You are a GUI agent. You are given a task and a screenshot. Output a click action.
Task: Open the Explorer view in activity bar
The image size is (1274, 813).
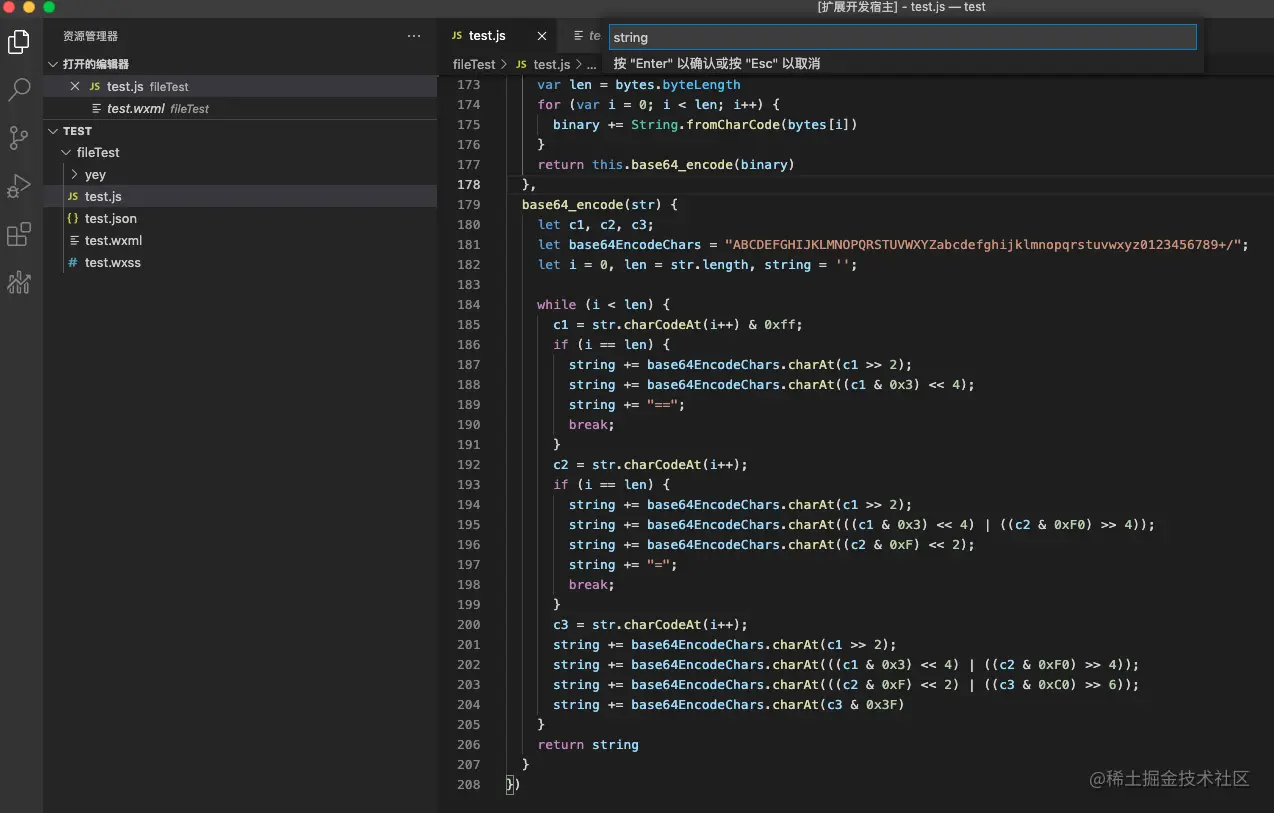19,42
